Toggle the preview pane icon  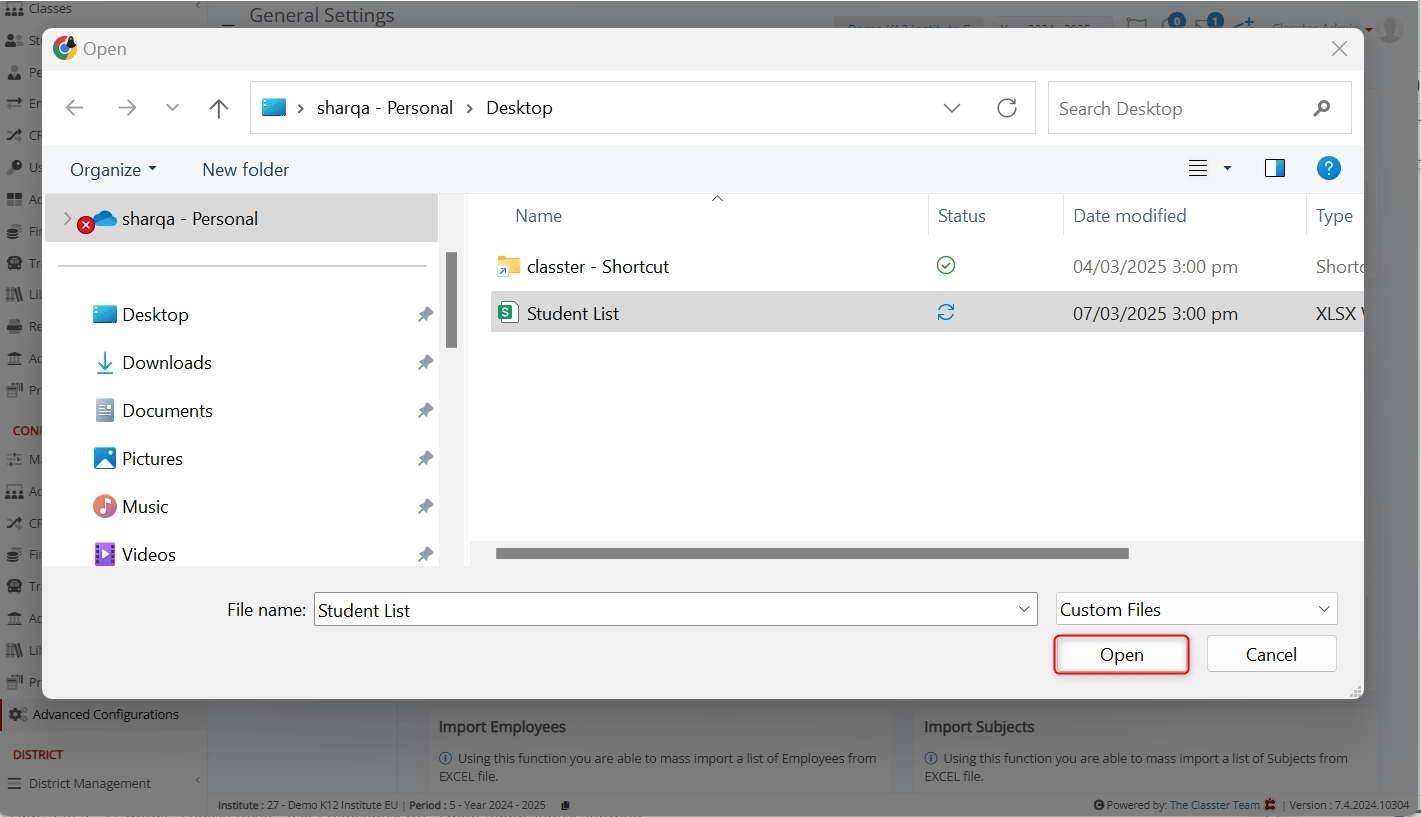1274,168
